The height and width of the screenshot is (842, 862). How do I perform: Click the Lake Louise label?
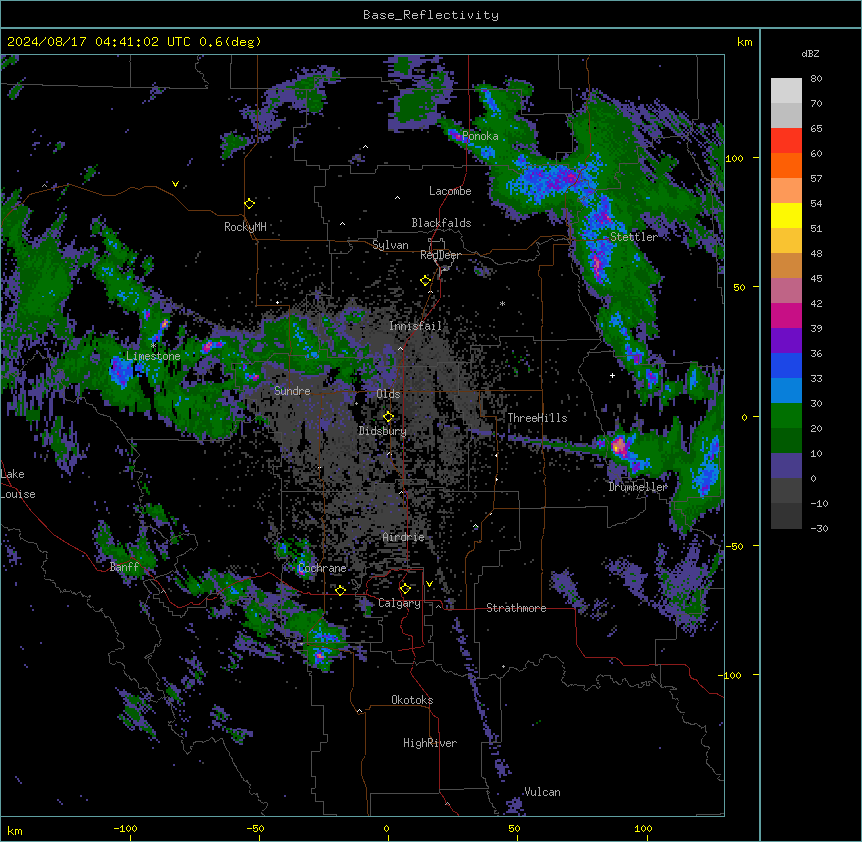(18, 484)
